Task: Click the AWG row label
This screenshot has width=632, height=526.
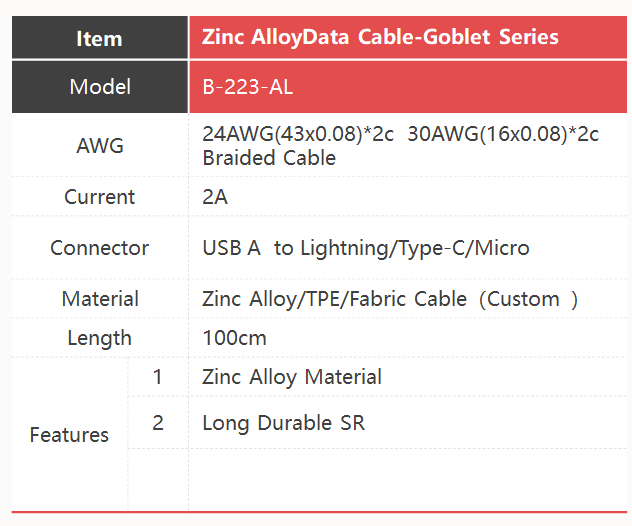Action: tap(100, 146)
